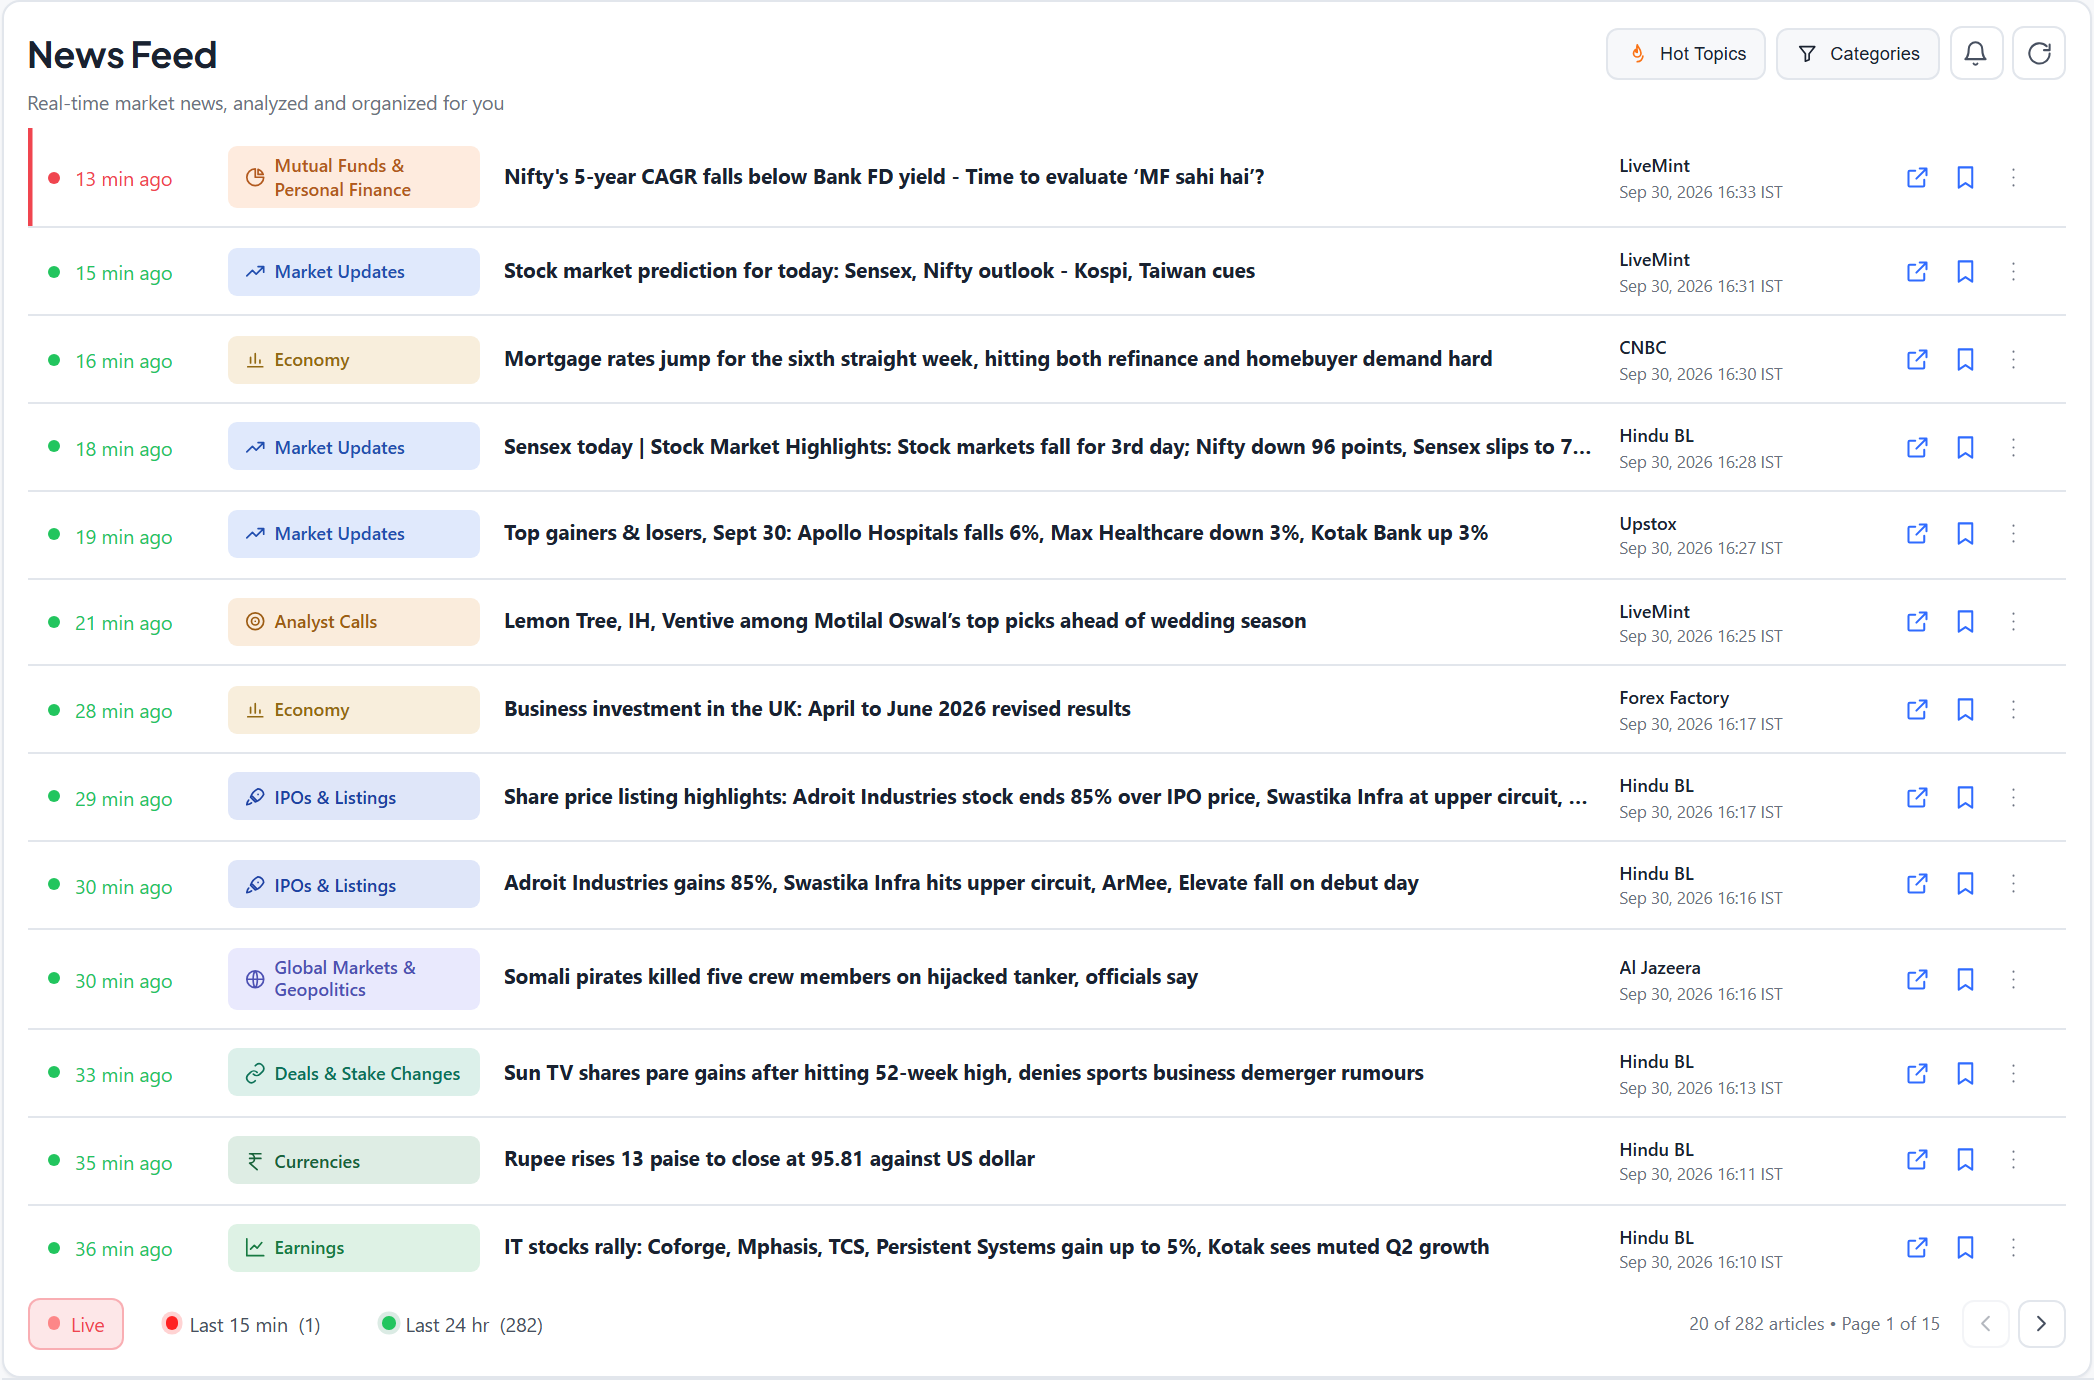Show more options for Mortgage rates article
The width and height of the screenshot is (2094, 1380).
point(2013,360)
